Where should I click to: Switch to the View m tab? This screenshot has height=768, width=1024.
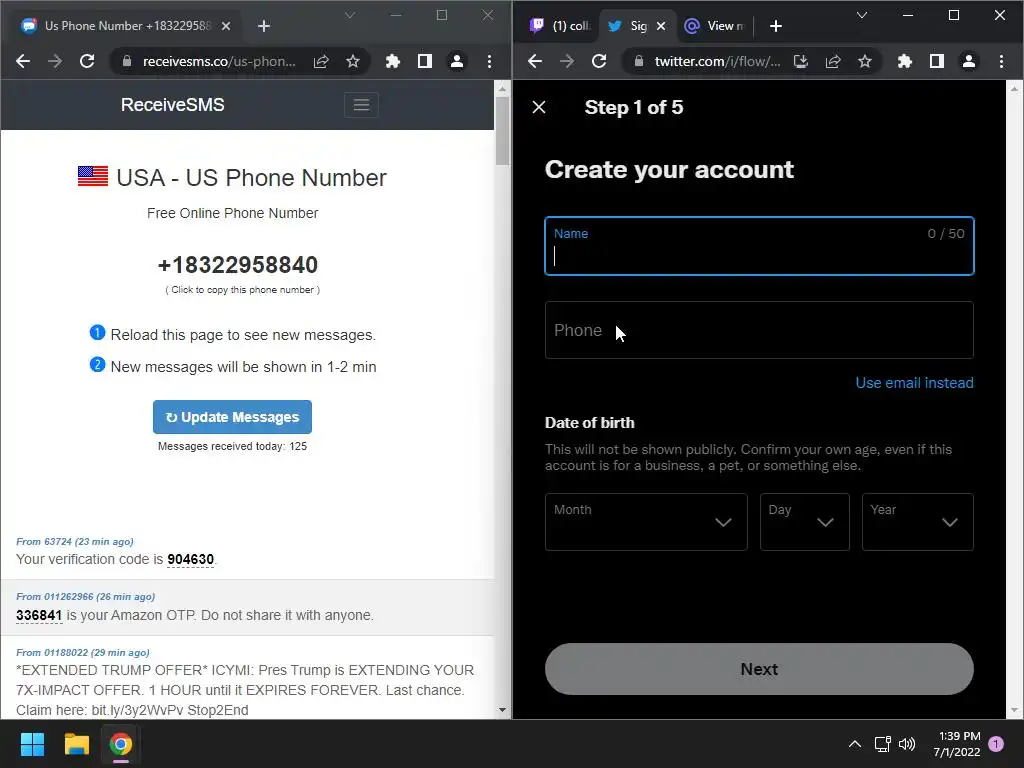tap(714, 26)
